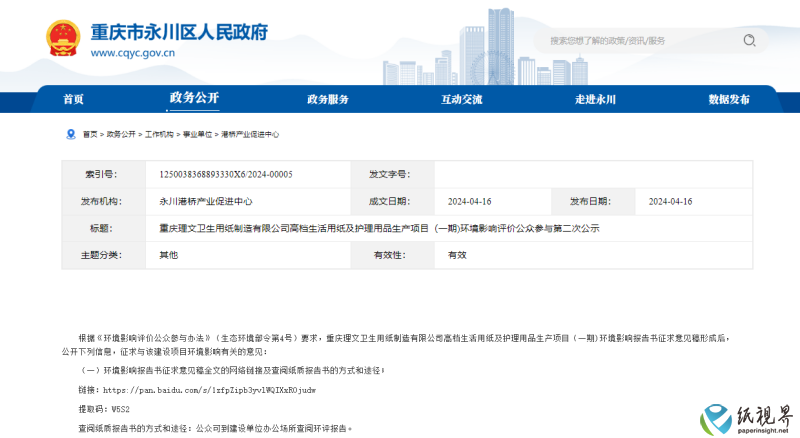Click the 发文字号 label cell
The height and width of the screenshot is (438, 800).
(x=392, y=175)
